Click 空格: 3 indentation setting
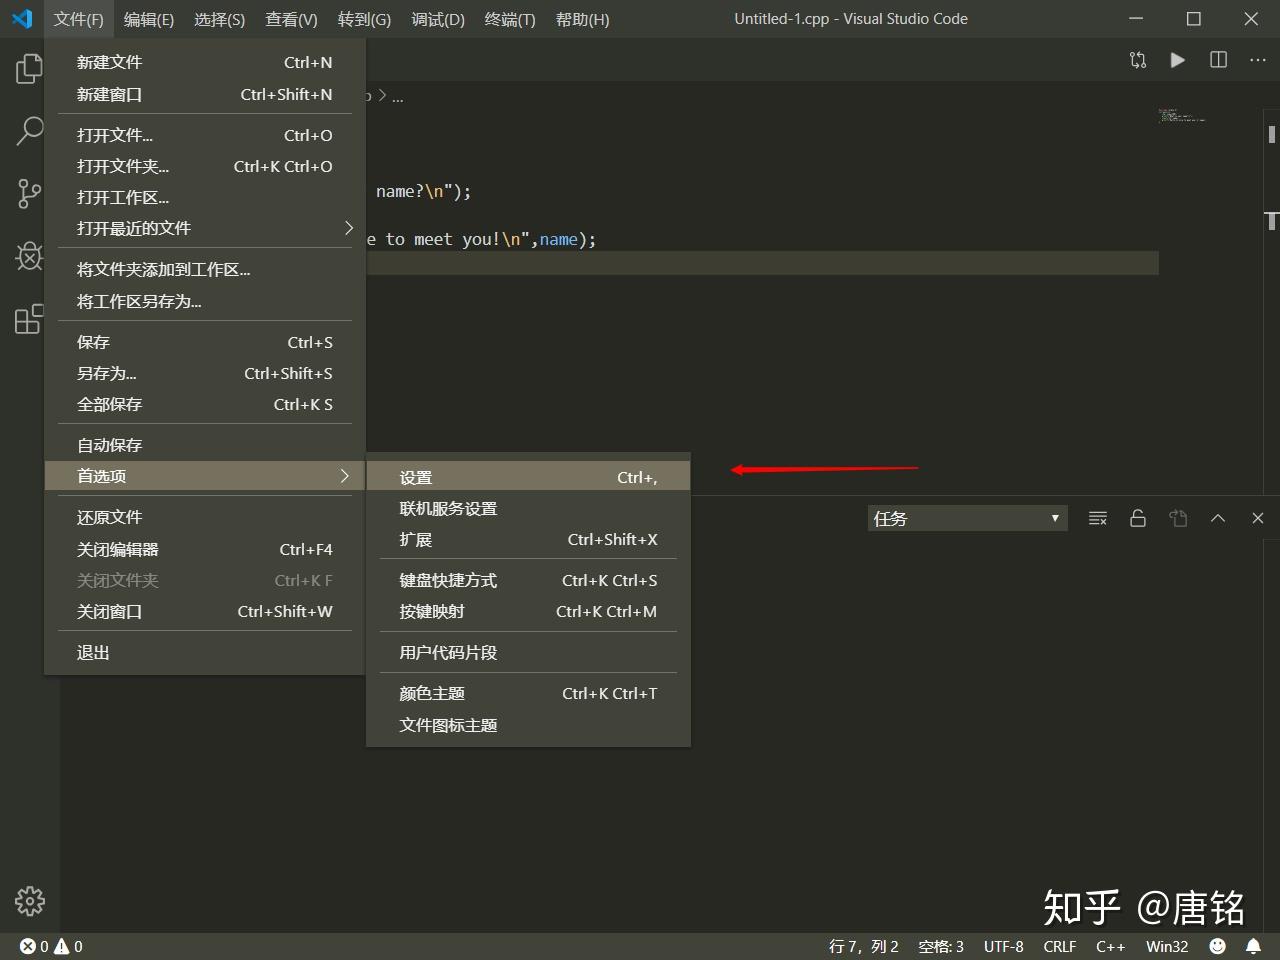The image size is (1280, 960). 941,946
